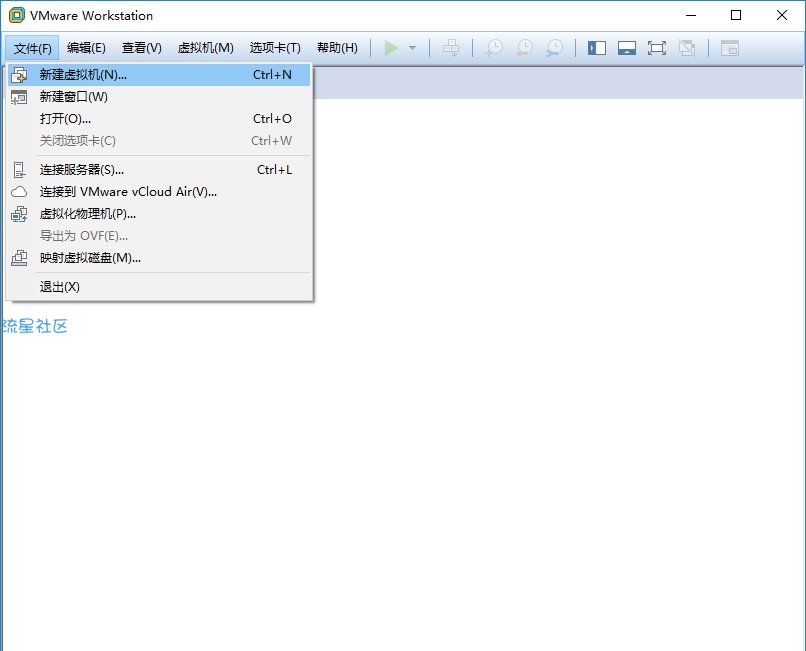The image size is (806, 651).
Task: Select 退出(X) to exit the application
Action: tap(159, 287)
